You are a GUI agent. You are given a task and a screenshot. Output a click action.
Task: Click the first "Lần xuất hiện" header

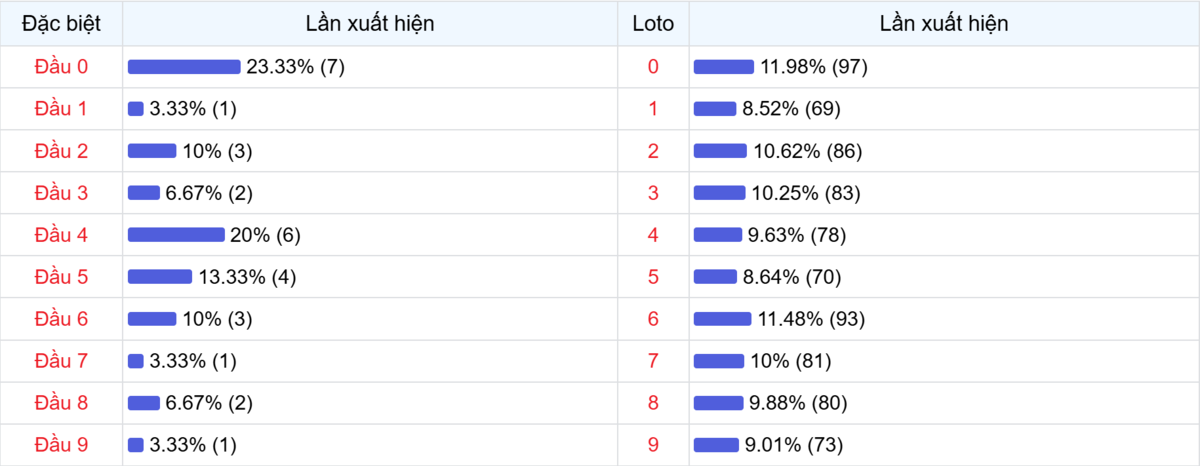click(x=372, y=24)
